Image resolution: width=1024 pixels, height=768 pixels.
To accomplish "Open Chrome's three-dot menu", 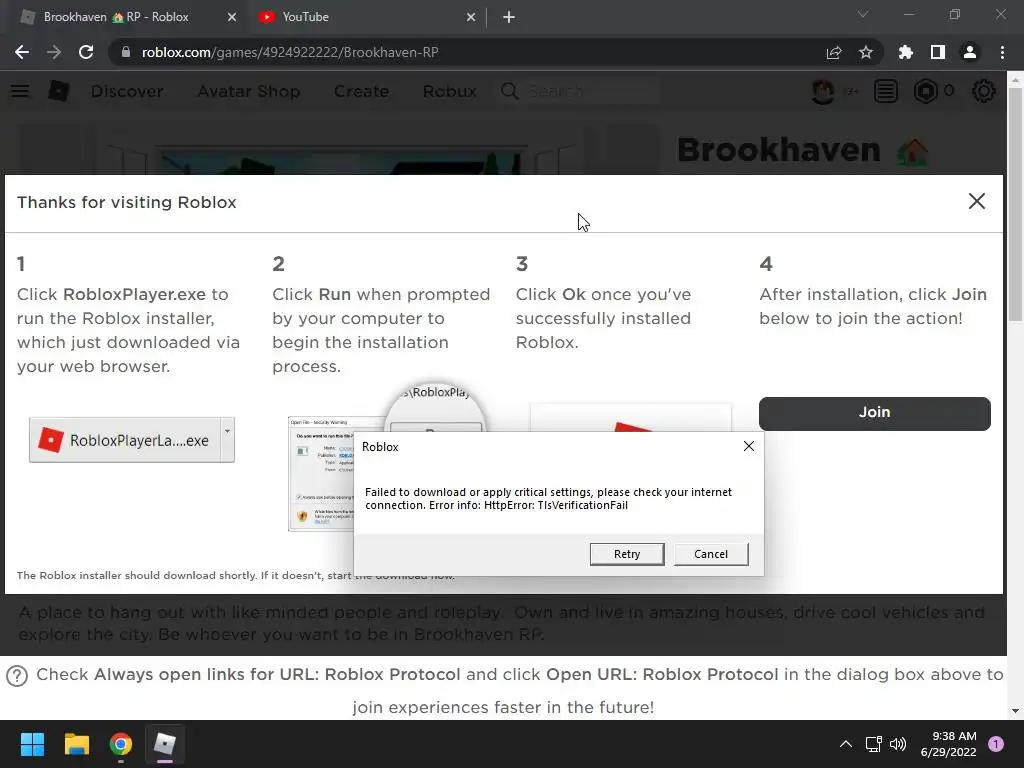I will 1002,52.
